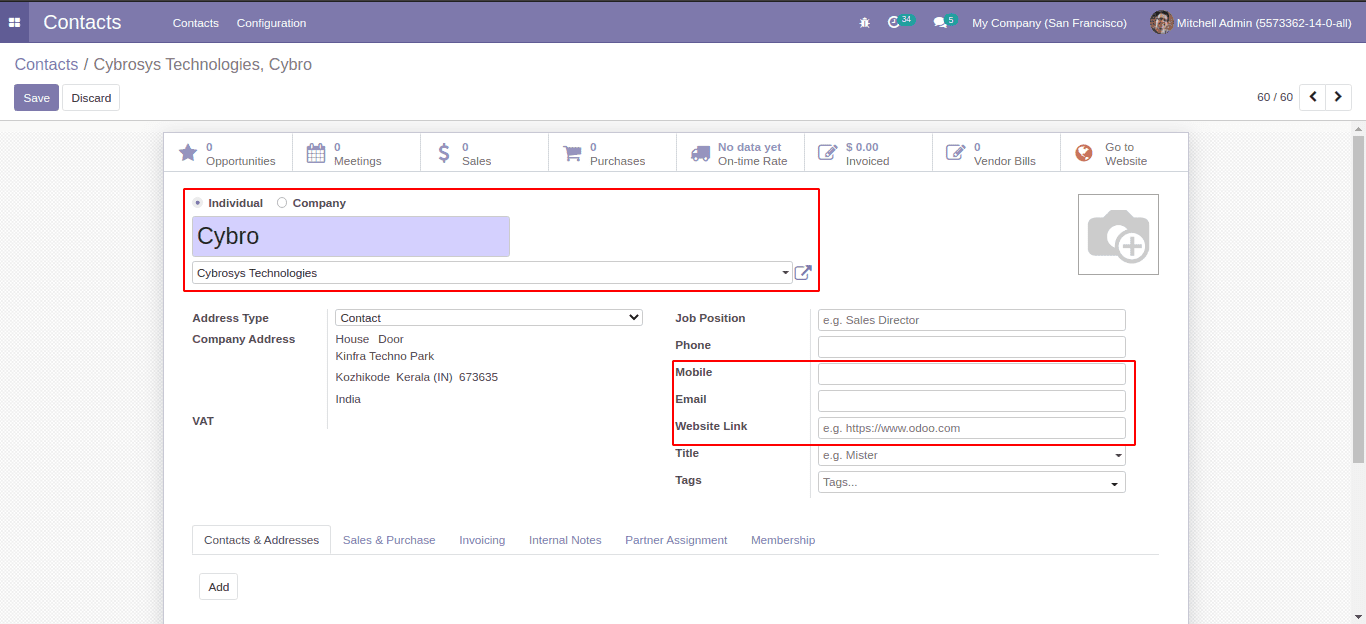Click the Email input field
The image size is (1366, 624).
tap(972, 401)
